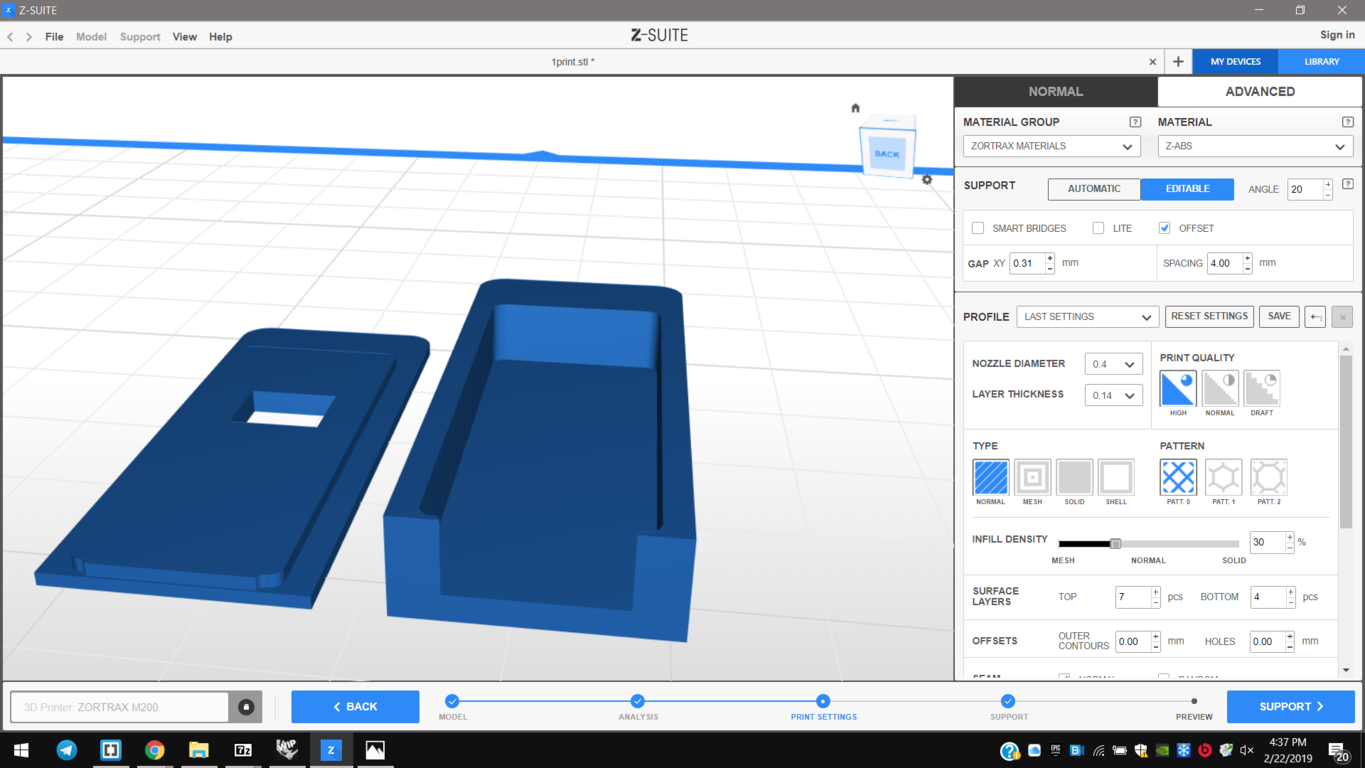The height and width of the screenshot is (768, 1365).
Task: Open the View menu
Action: (185, 37)
